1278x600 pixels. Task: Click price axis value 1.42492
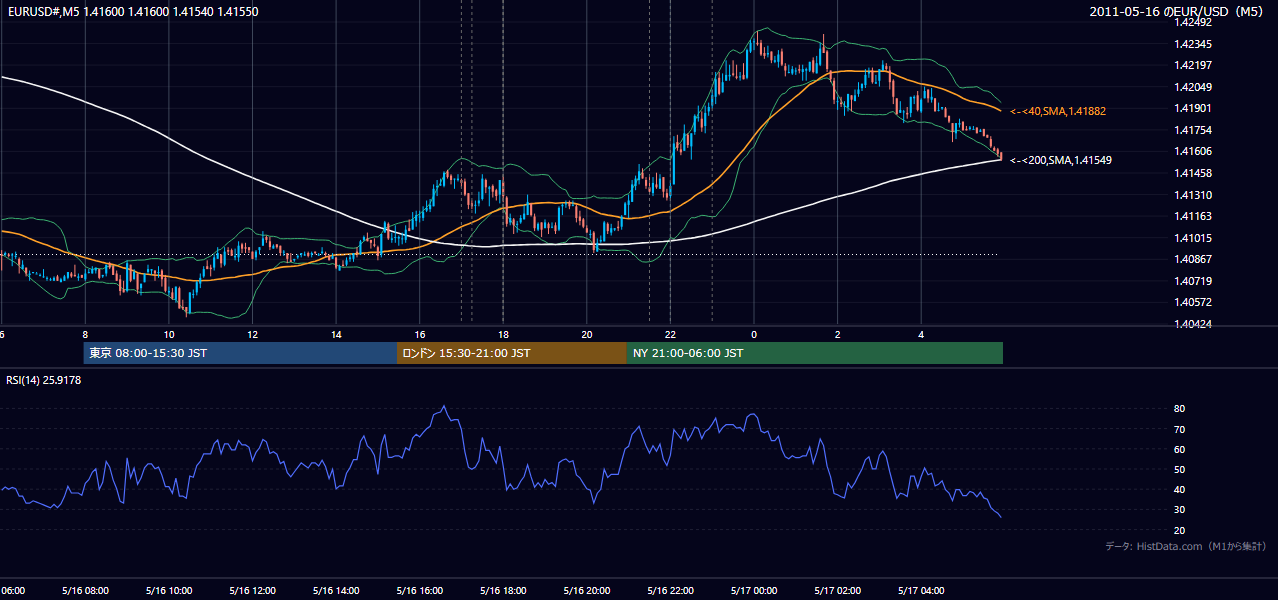coord(1193,22)
